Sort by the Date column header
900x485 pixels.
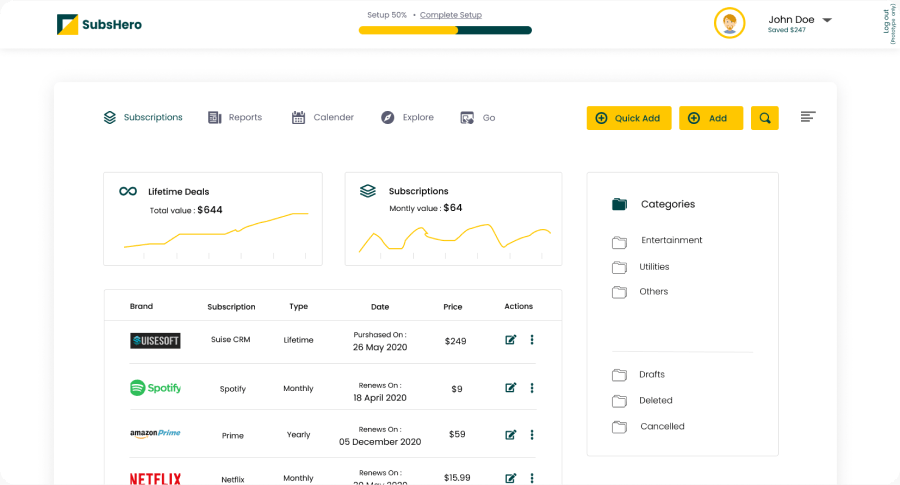pyautogui.click(x=380, y=306)
